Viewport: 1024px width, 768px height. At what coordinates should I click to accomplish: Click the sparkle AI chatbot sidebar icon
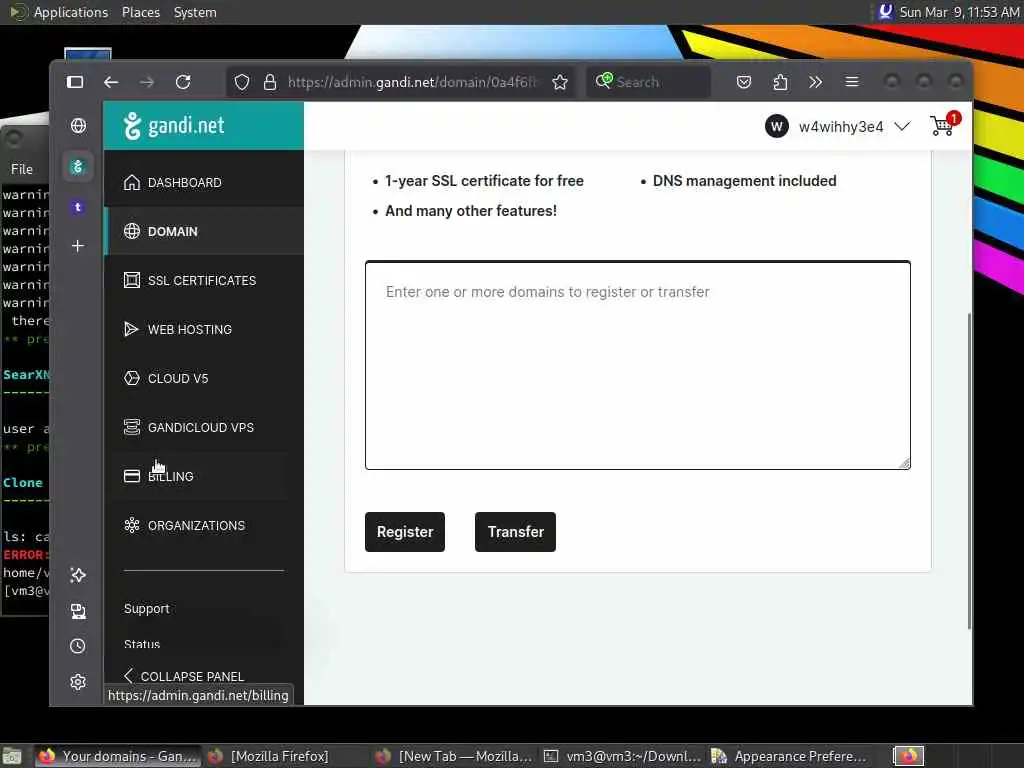point(78,575)
